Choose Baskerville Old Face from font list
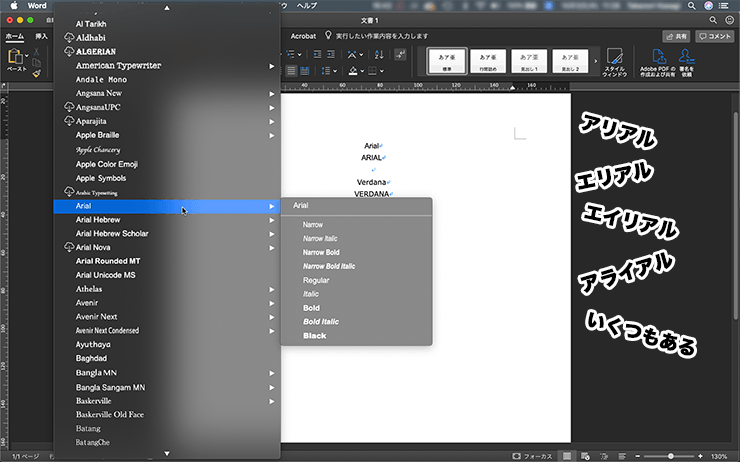The width and height of the screenshot is (740, 462). click(109, 414)
